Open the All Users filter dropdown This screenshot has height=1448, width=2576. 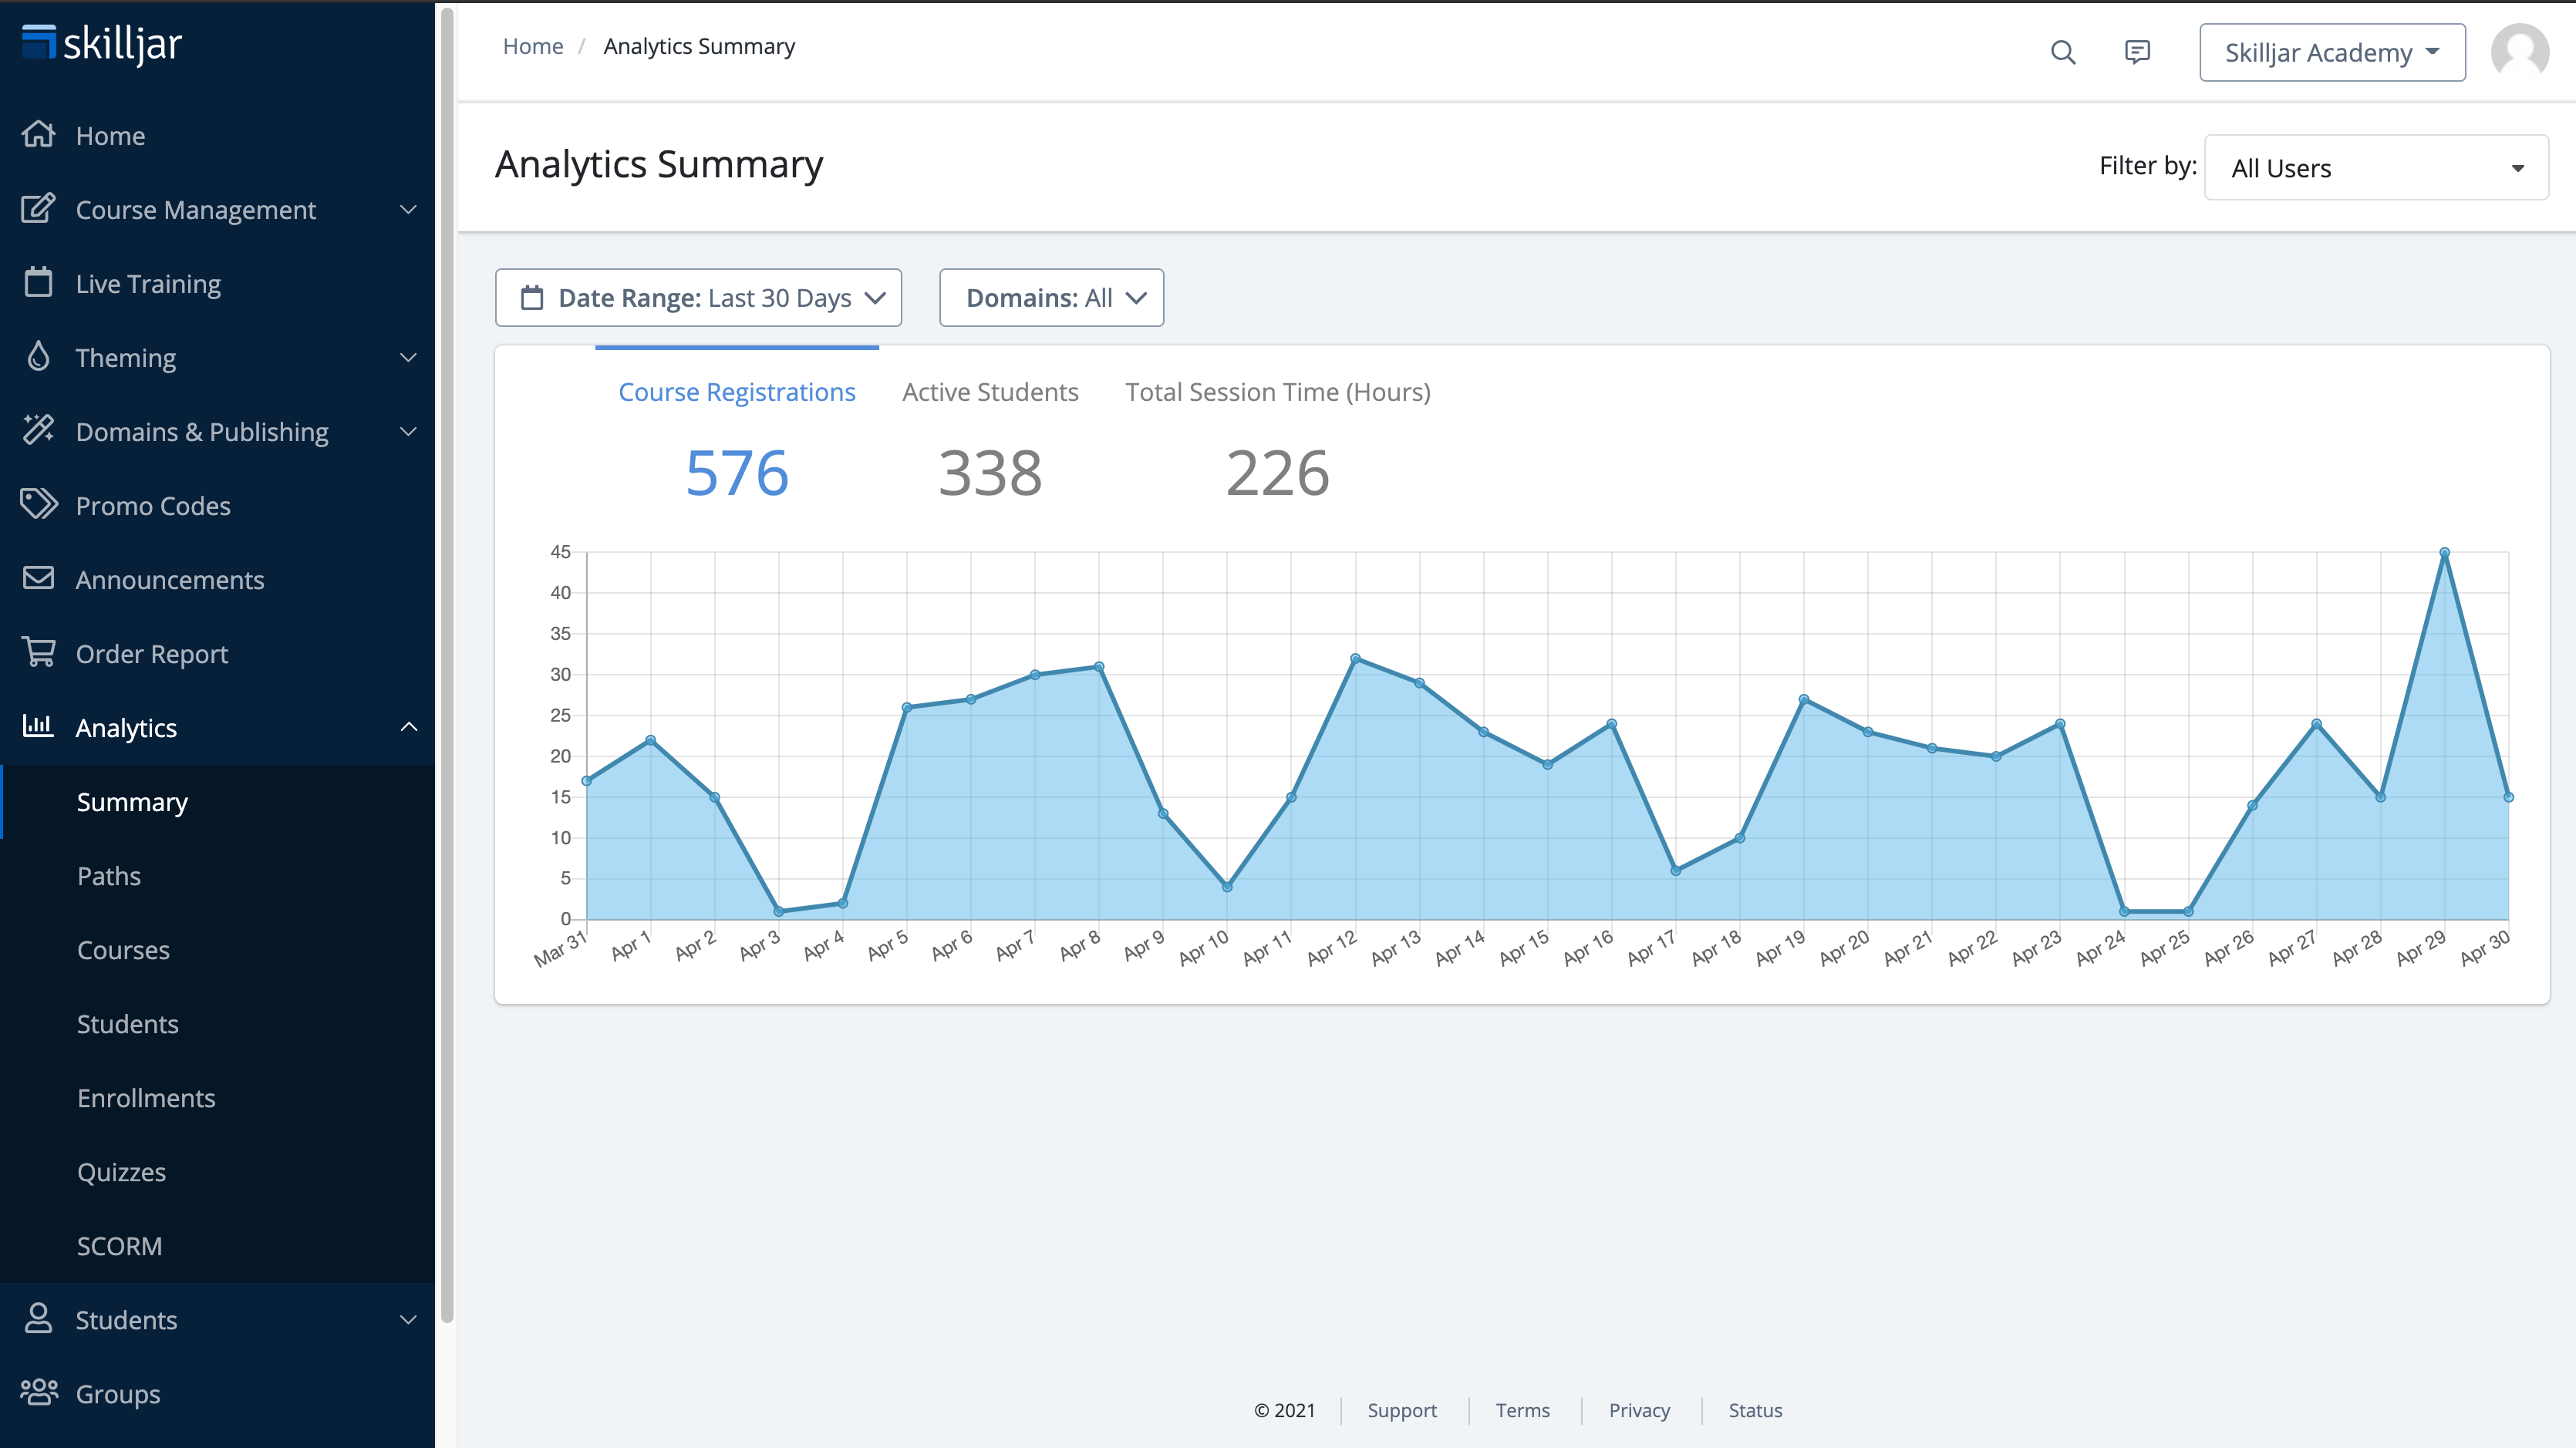(2376, 168)
